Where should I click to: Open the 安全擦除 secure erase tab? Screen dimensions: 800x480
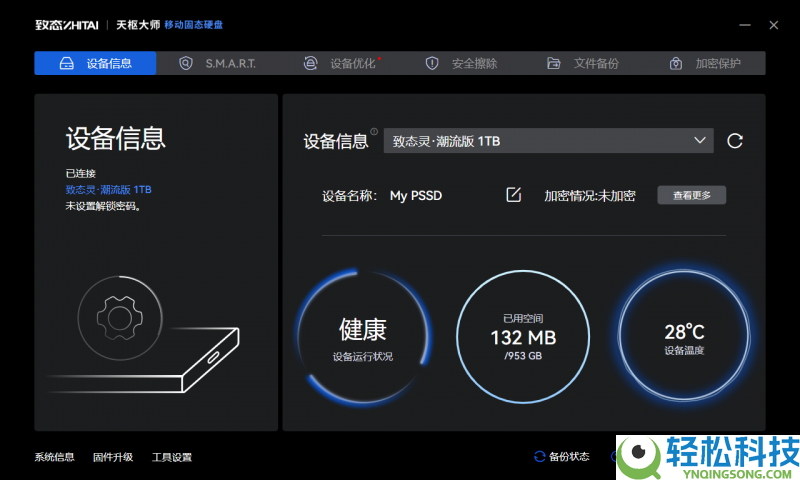coord(462,64)
